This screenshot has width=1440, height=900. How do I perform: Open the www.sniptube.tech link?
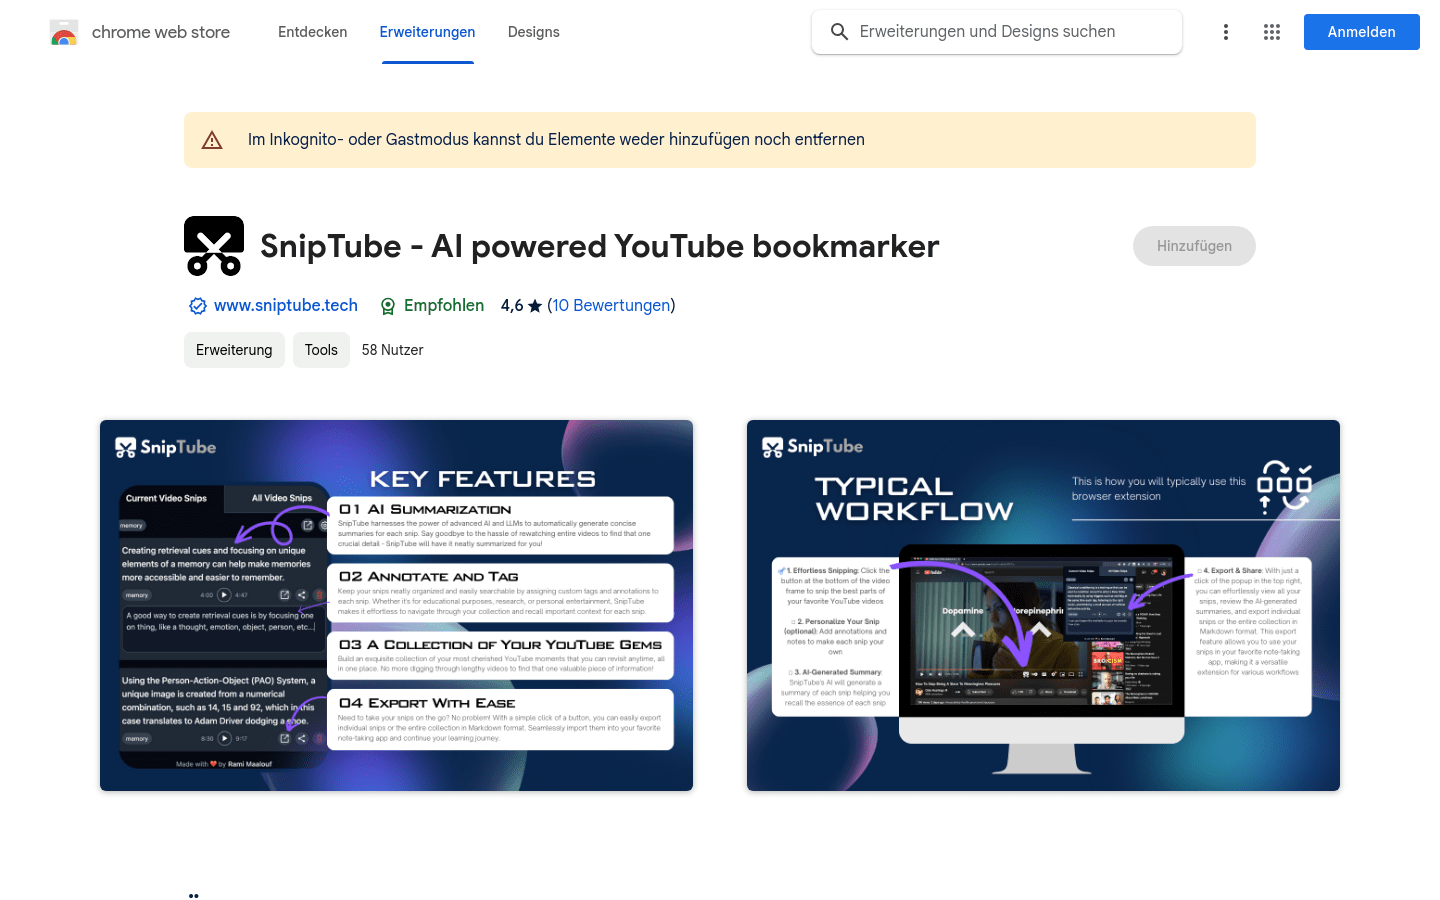click(x=286, y=306)
